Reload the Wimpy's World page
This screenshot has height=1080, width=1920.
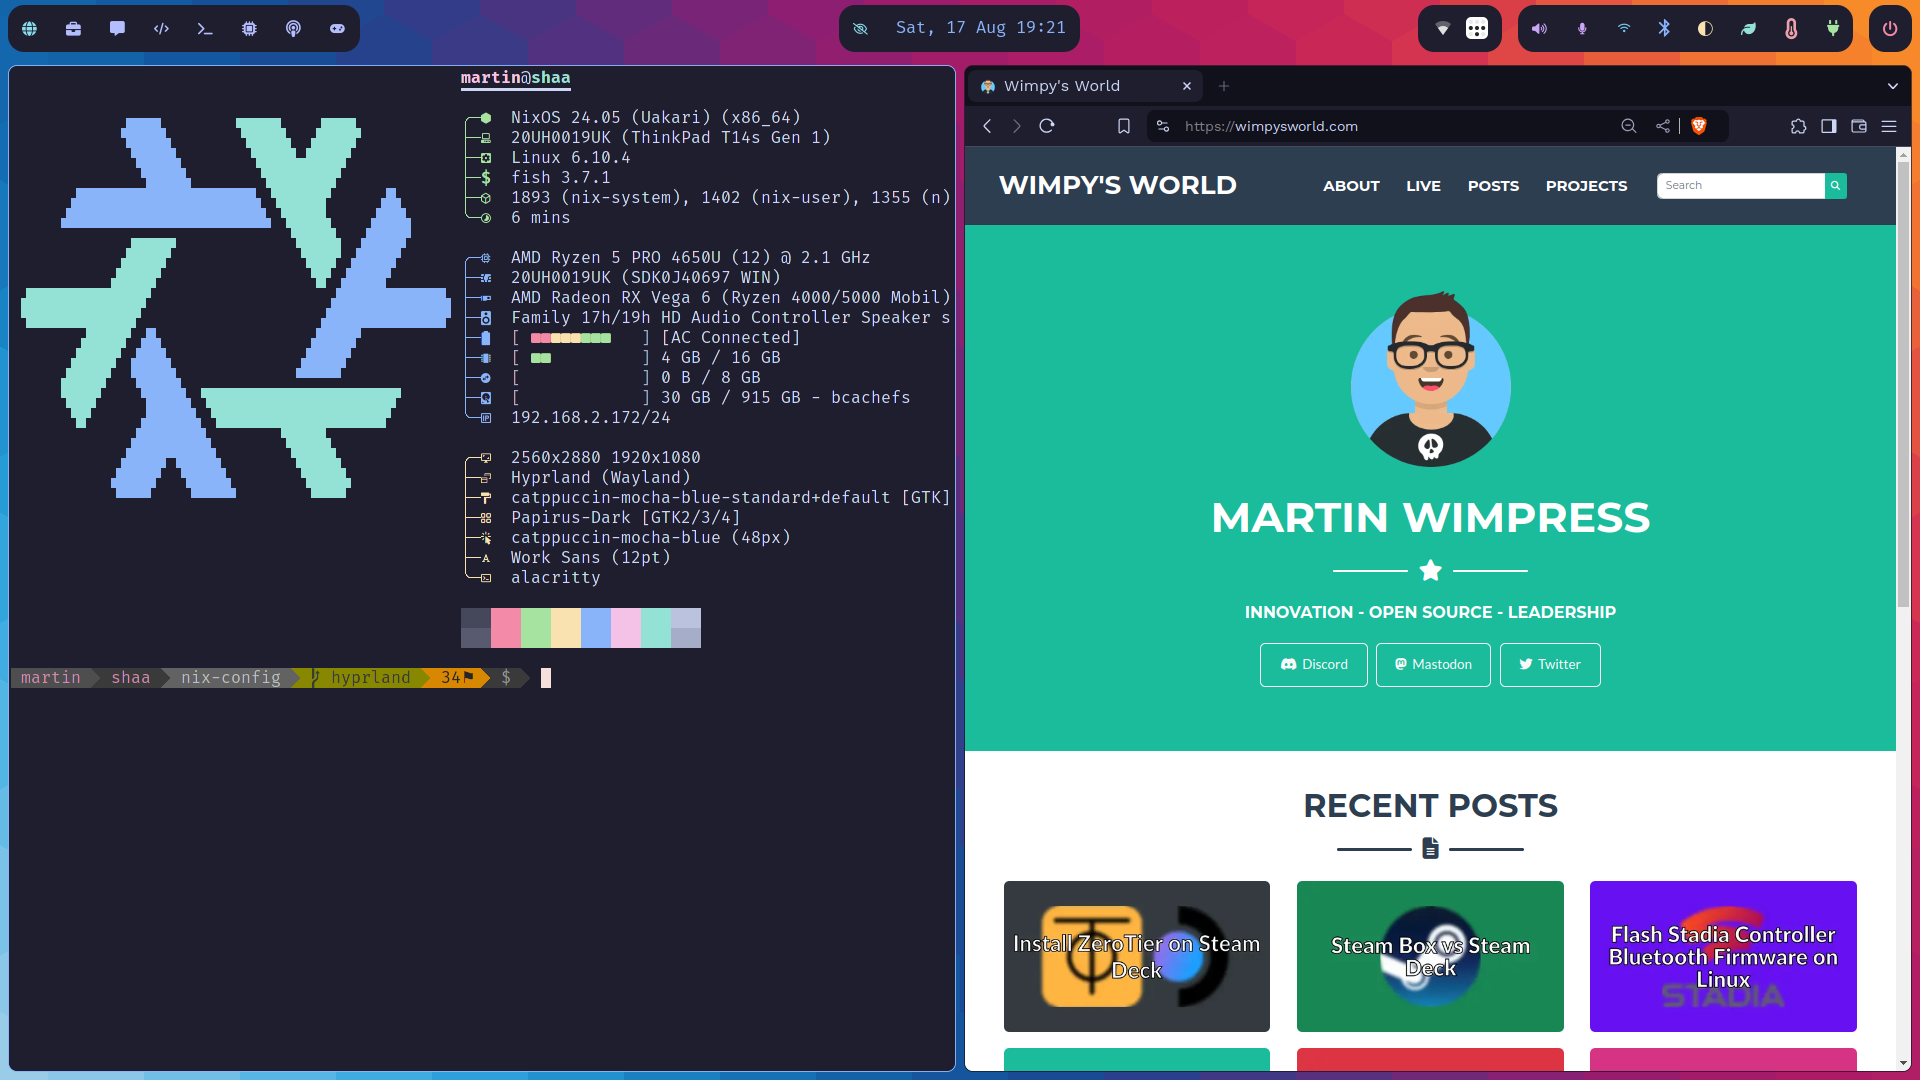(x=1047, y=126)
